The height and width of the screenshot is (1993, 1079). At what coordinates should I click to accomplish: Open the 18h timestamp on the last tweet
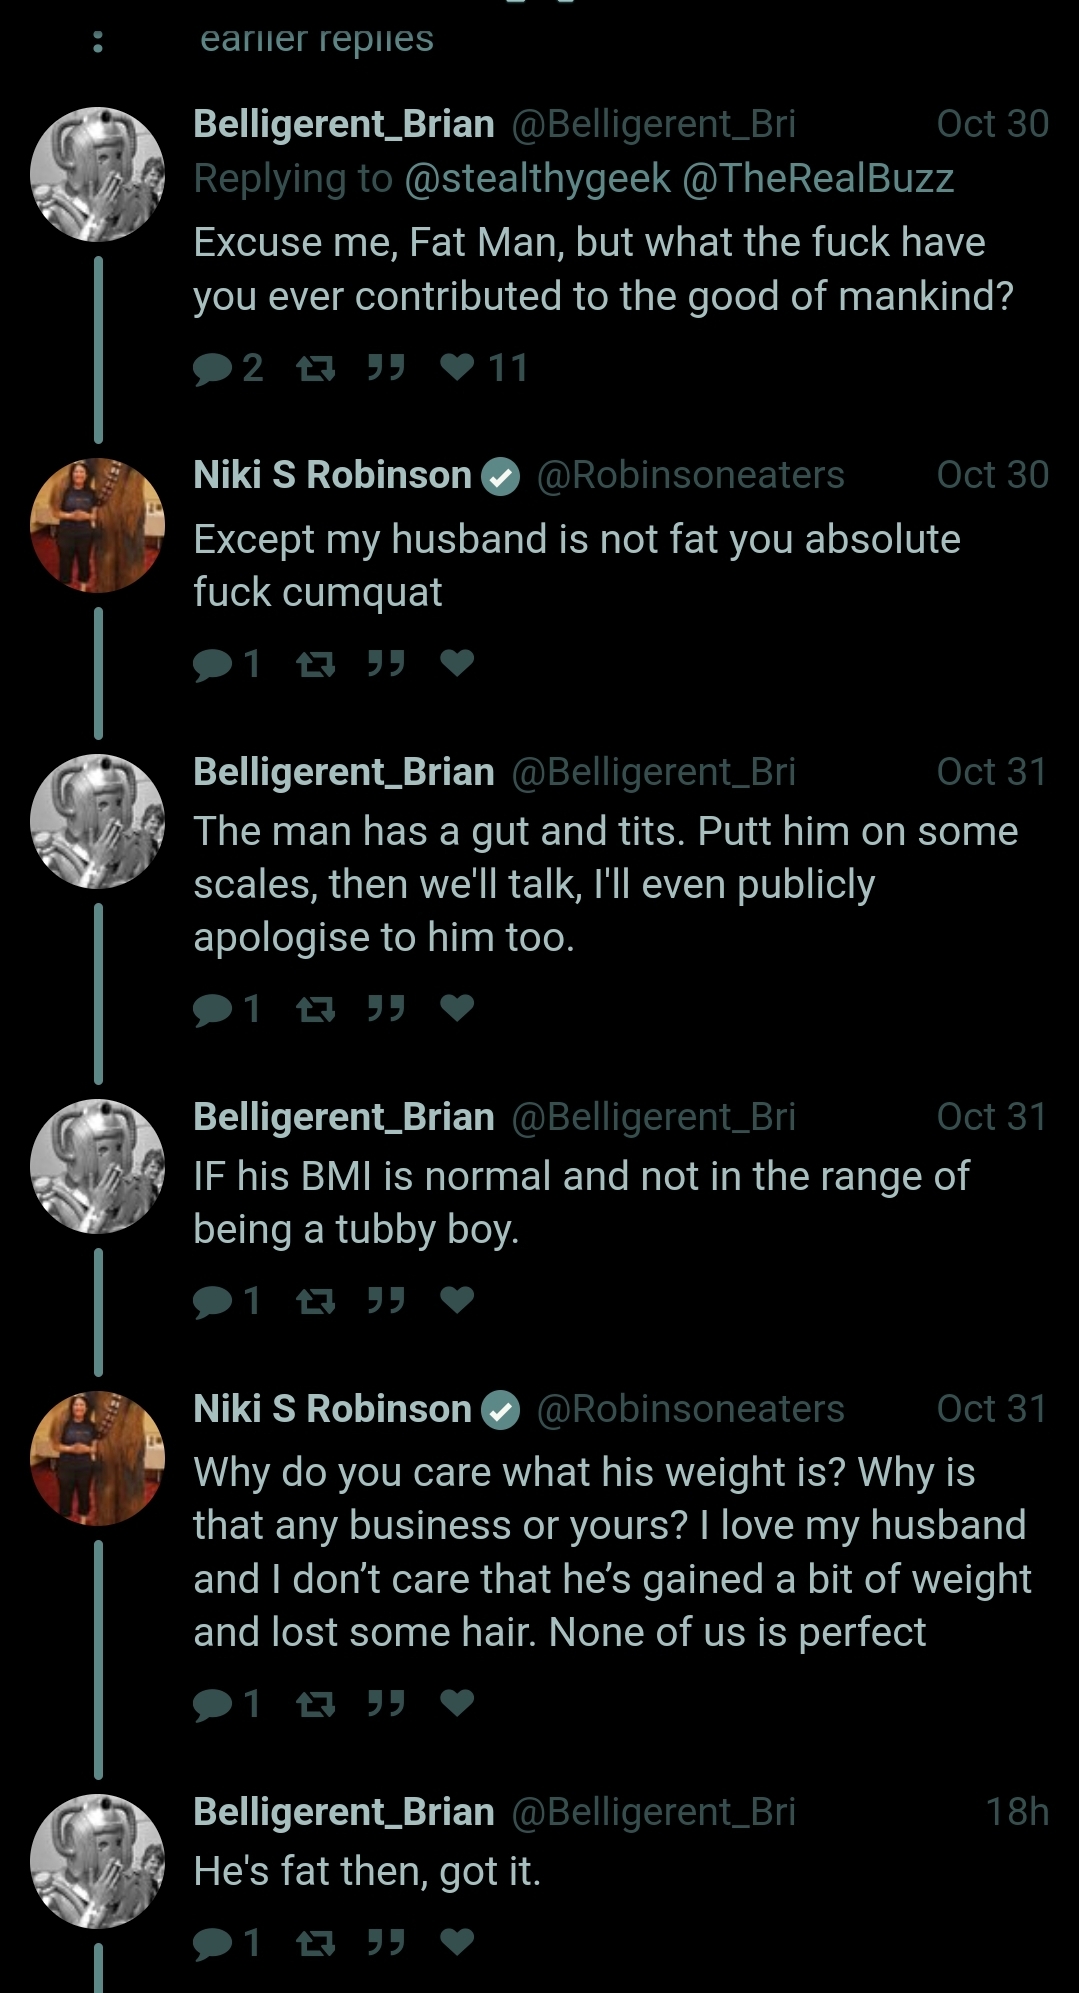click(1017, 1812)
